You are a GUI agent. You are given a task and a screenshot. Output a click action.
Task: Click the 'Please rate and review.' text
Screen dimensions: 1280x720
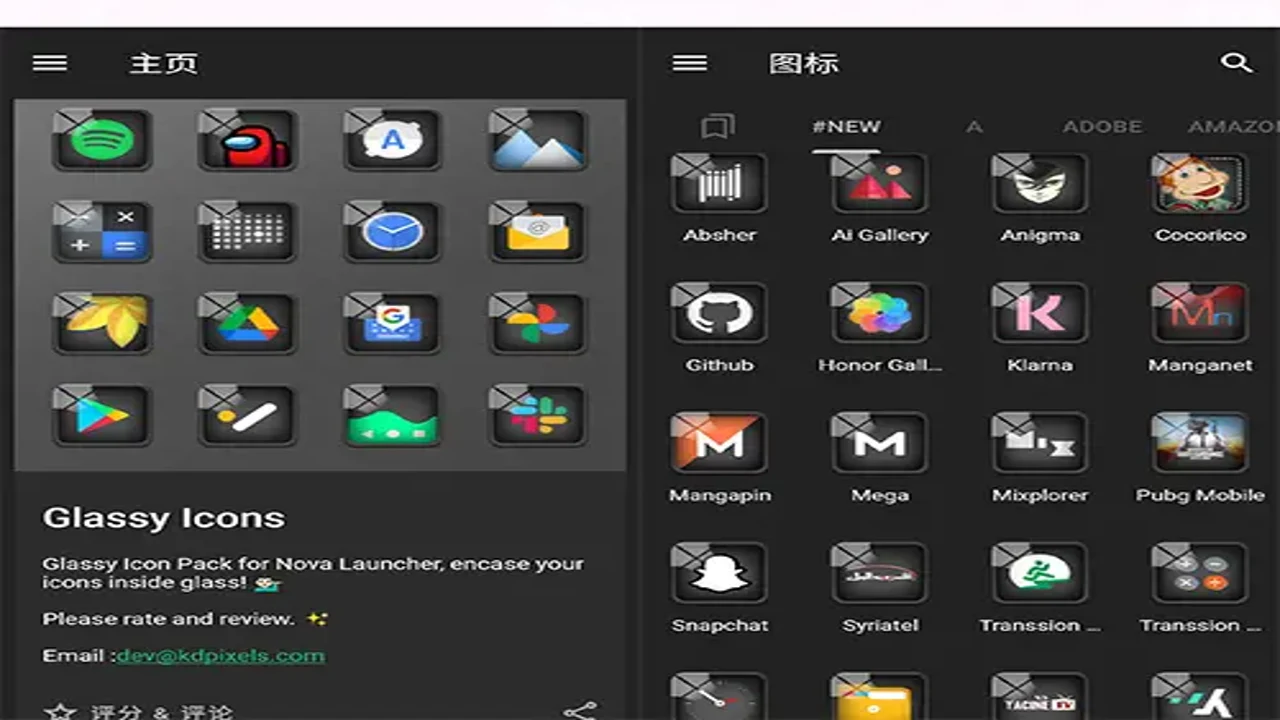point(168,619)
